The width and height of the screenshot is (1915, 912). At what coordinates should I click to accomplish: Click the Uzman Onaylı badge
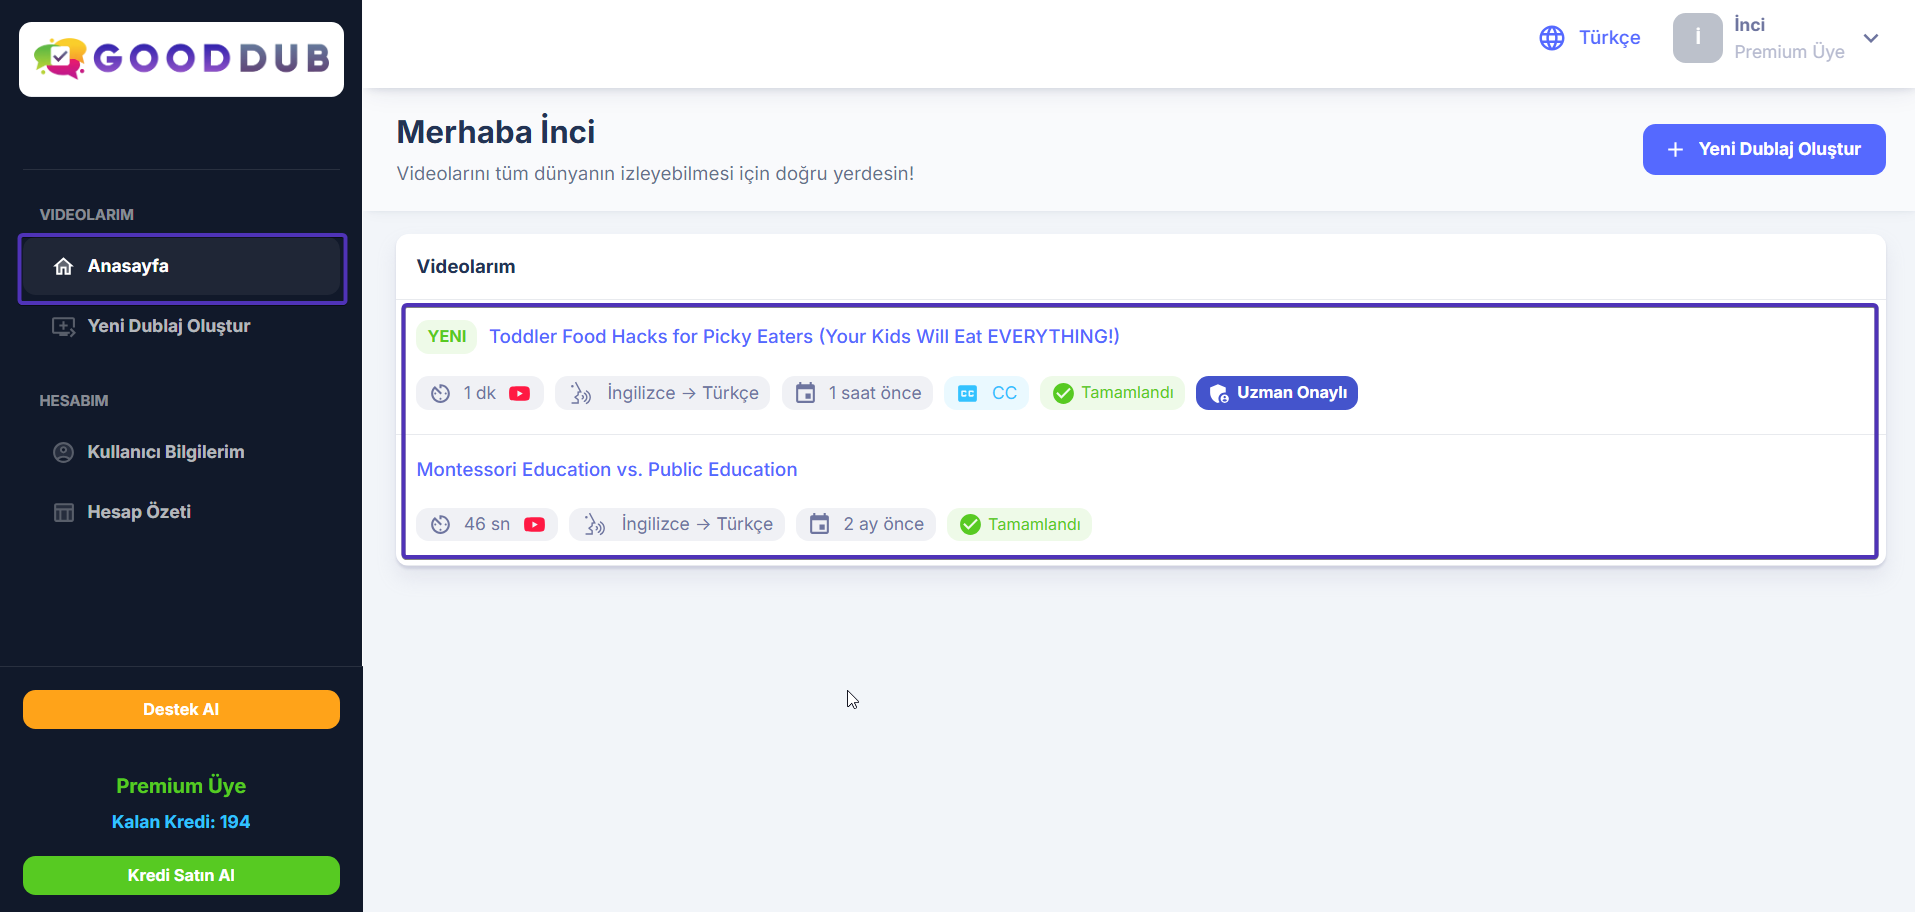coord(1276,394)
